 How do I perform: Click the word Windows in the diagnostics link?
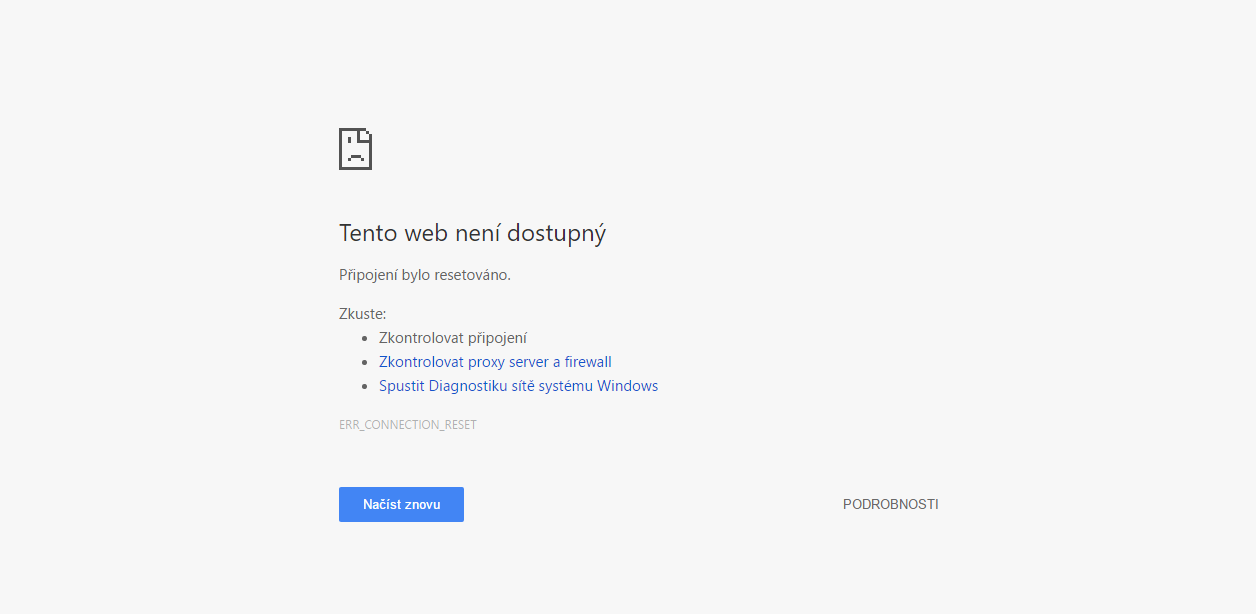(x=627, y=386)
